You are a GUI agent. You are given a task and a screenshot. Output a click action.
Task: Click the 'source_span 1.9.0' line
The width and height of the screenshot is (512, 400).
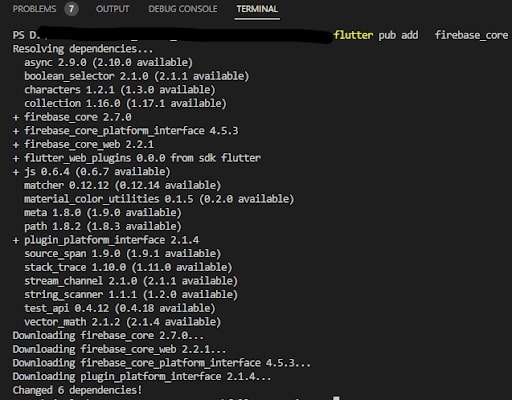click(x=122, y=254)
